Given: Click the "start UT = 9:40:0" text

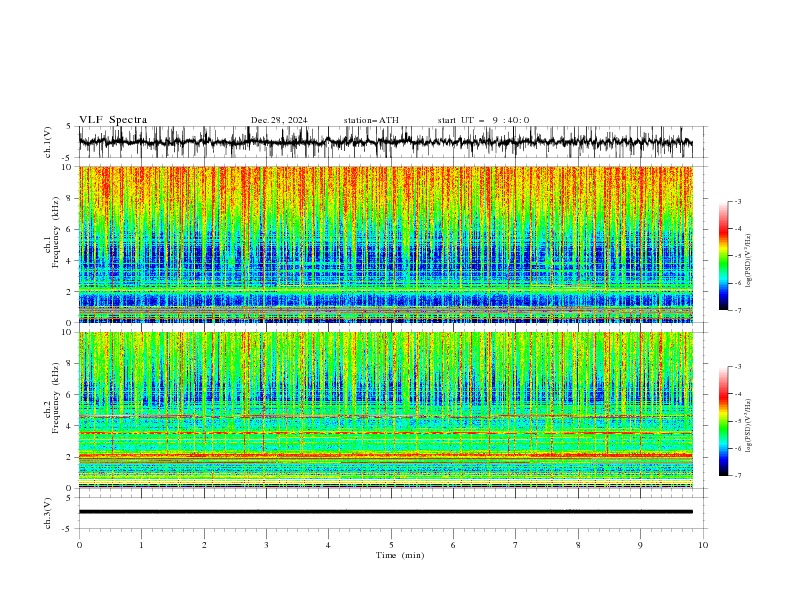Looking at the screenshot, I should click(483, 120).
